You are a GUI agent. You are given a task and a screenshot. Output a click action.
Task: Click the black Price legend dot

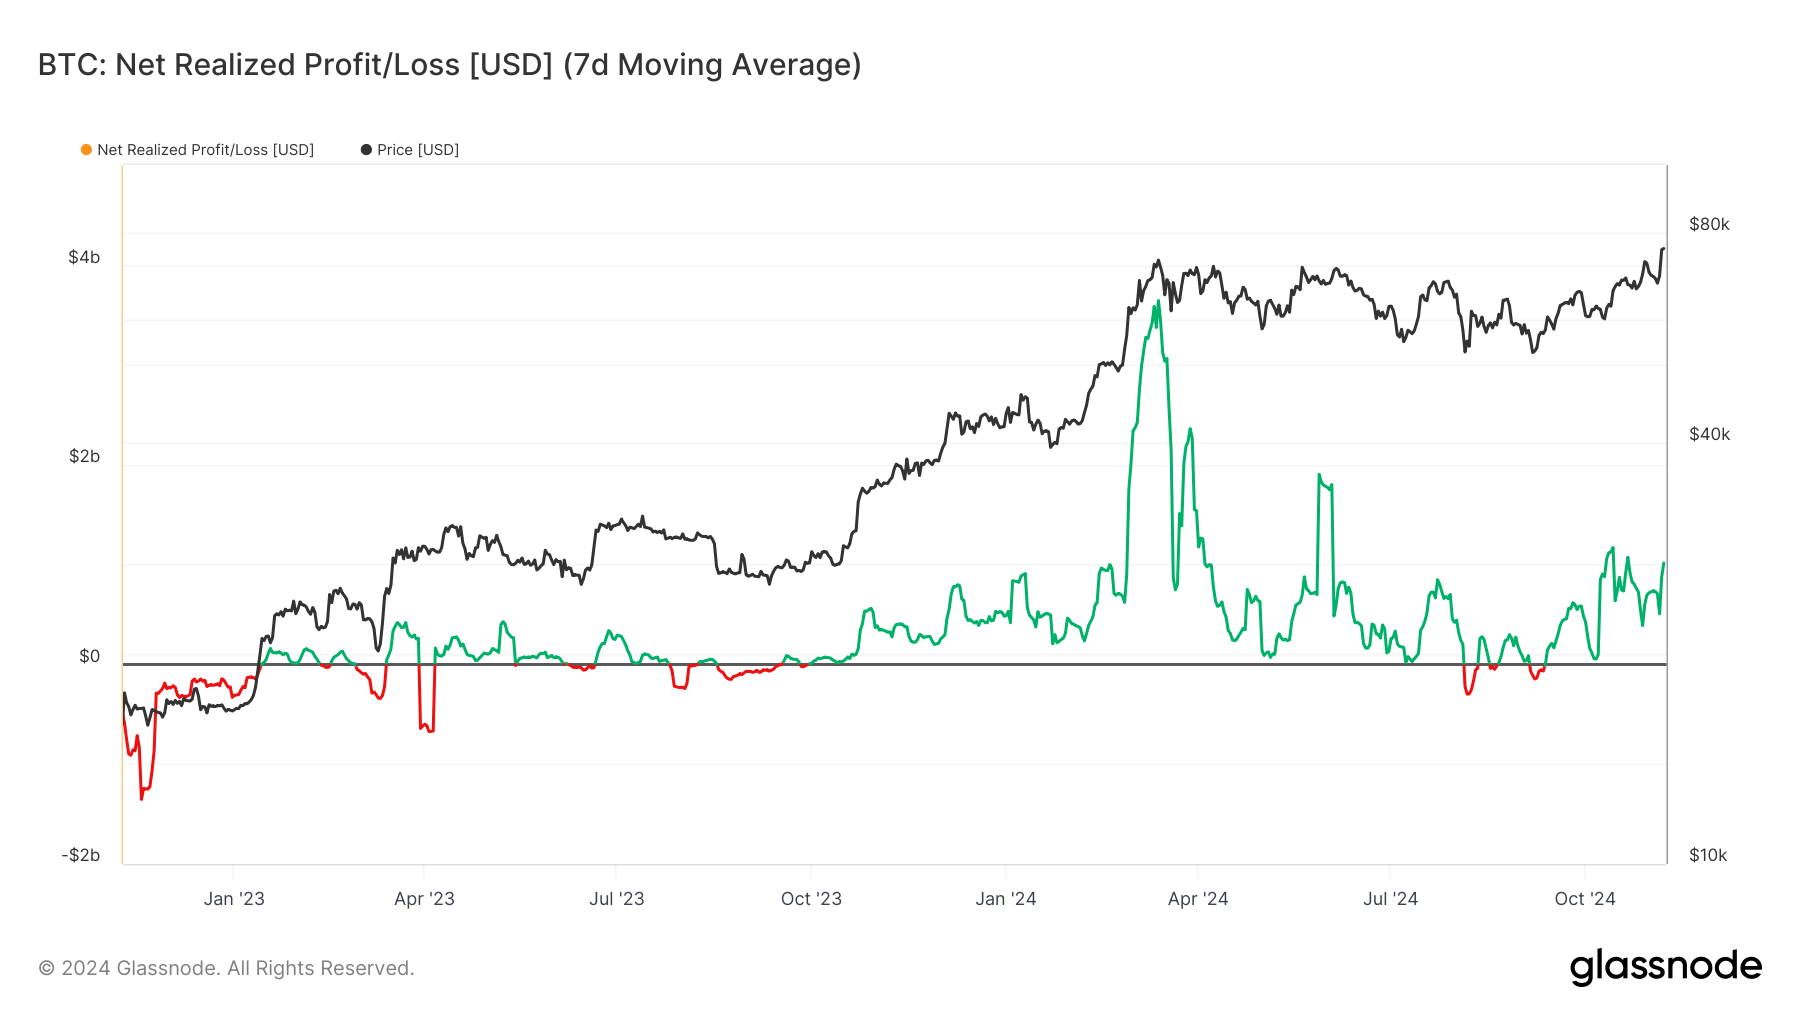click(x=366, y=150)
